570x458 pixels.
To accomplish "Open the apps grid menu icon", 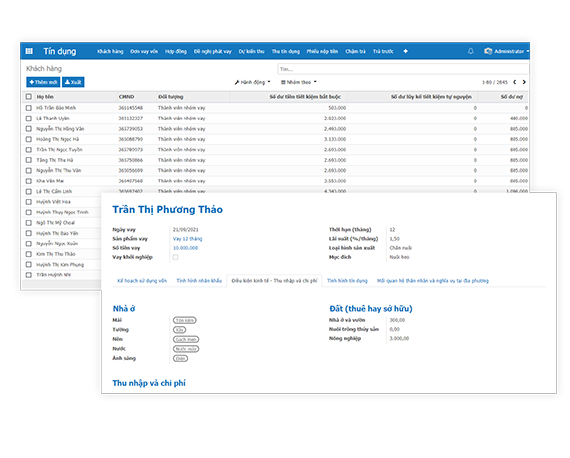I will [x=29, y=51].
